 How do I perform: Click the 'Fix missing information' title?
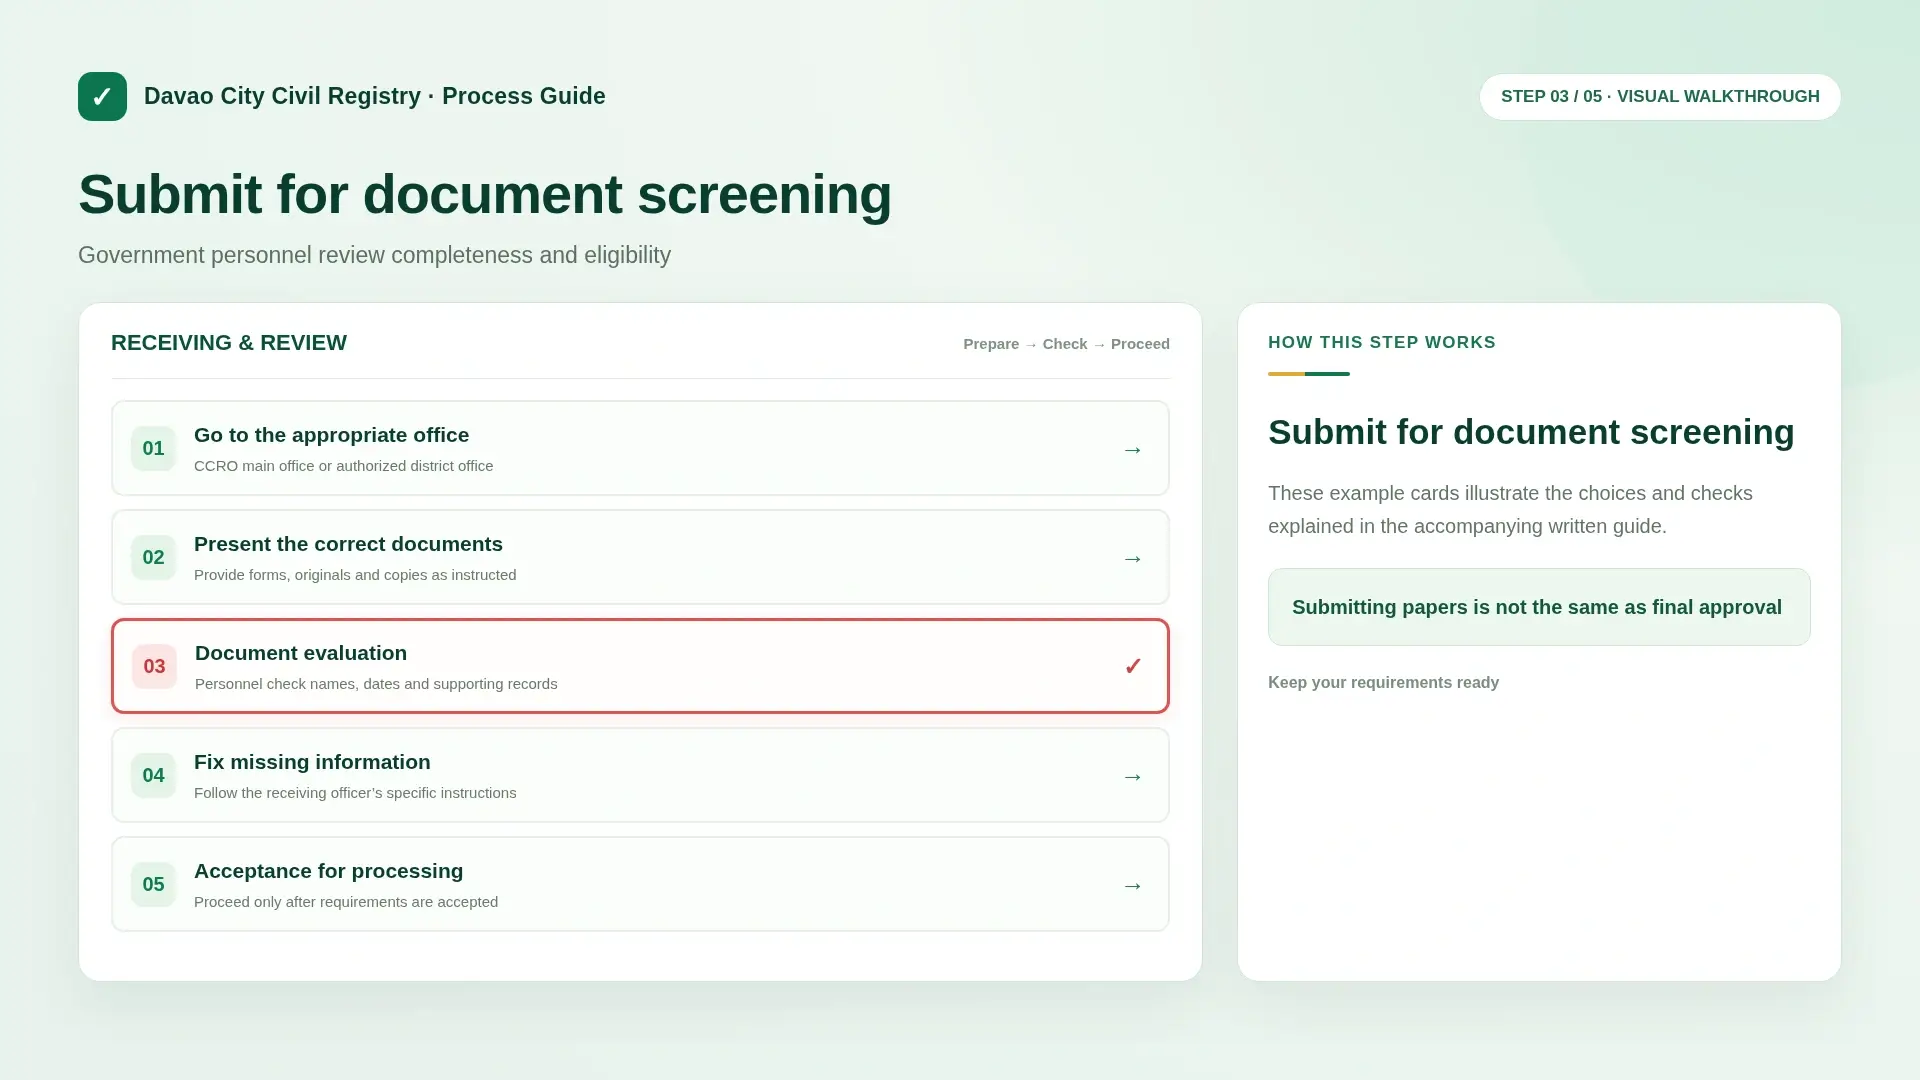click(x=312, y=762)
